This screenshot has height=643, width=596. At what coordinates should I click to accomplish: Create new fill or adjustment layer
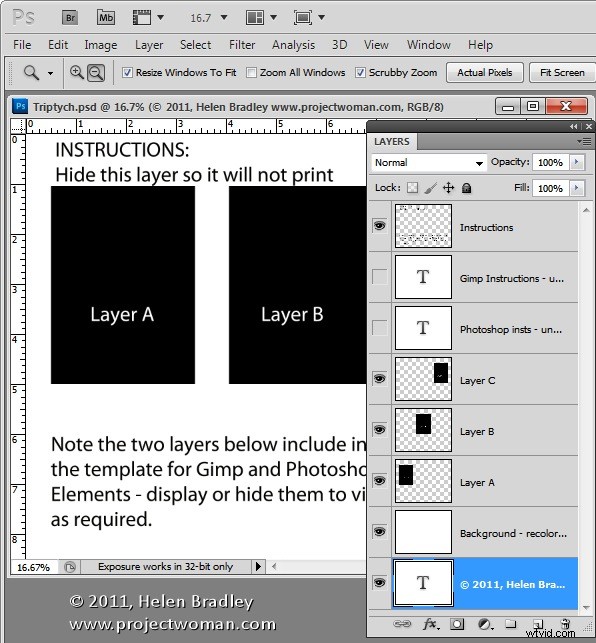(484, 624)
